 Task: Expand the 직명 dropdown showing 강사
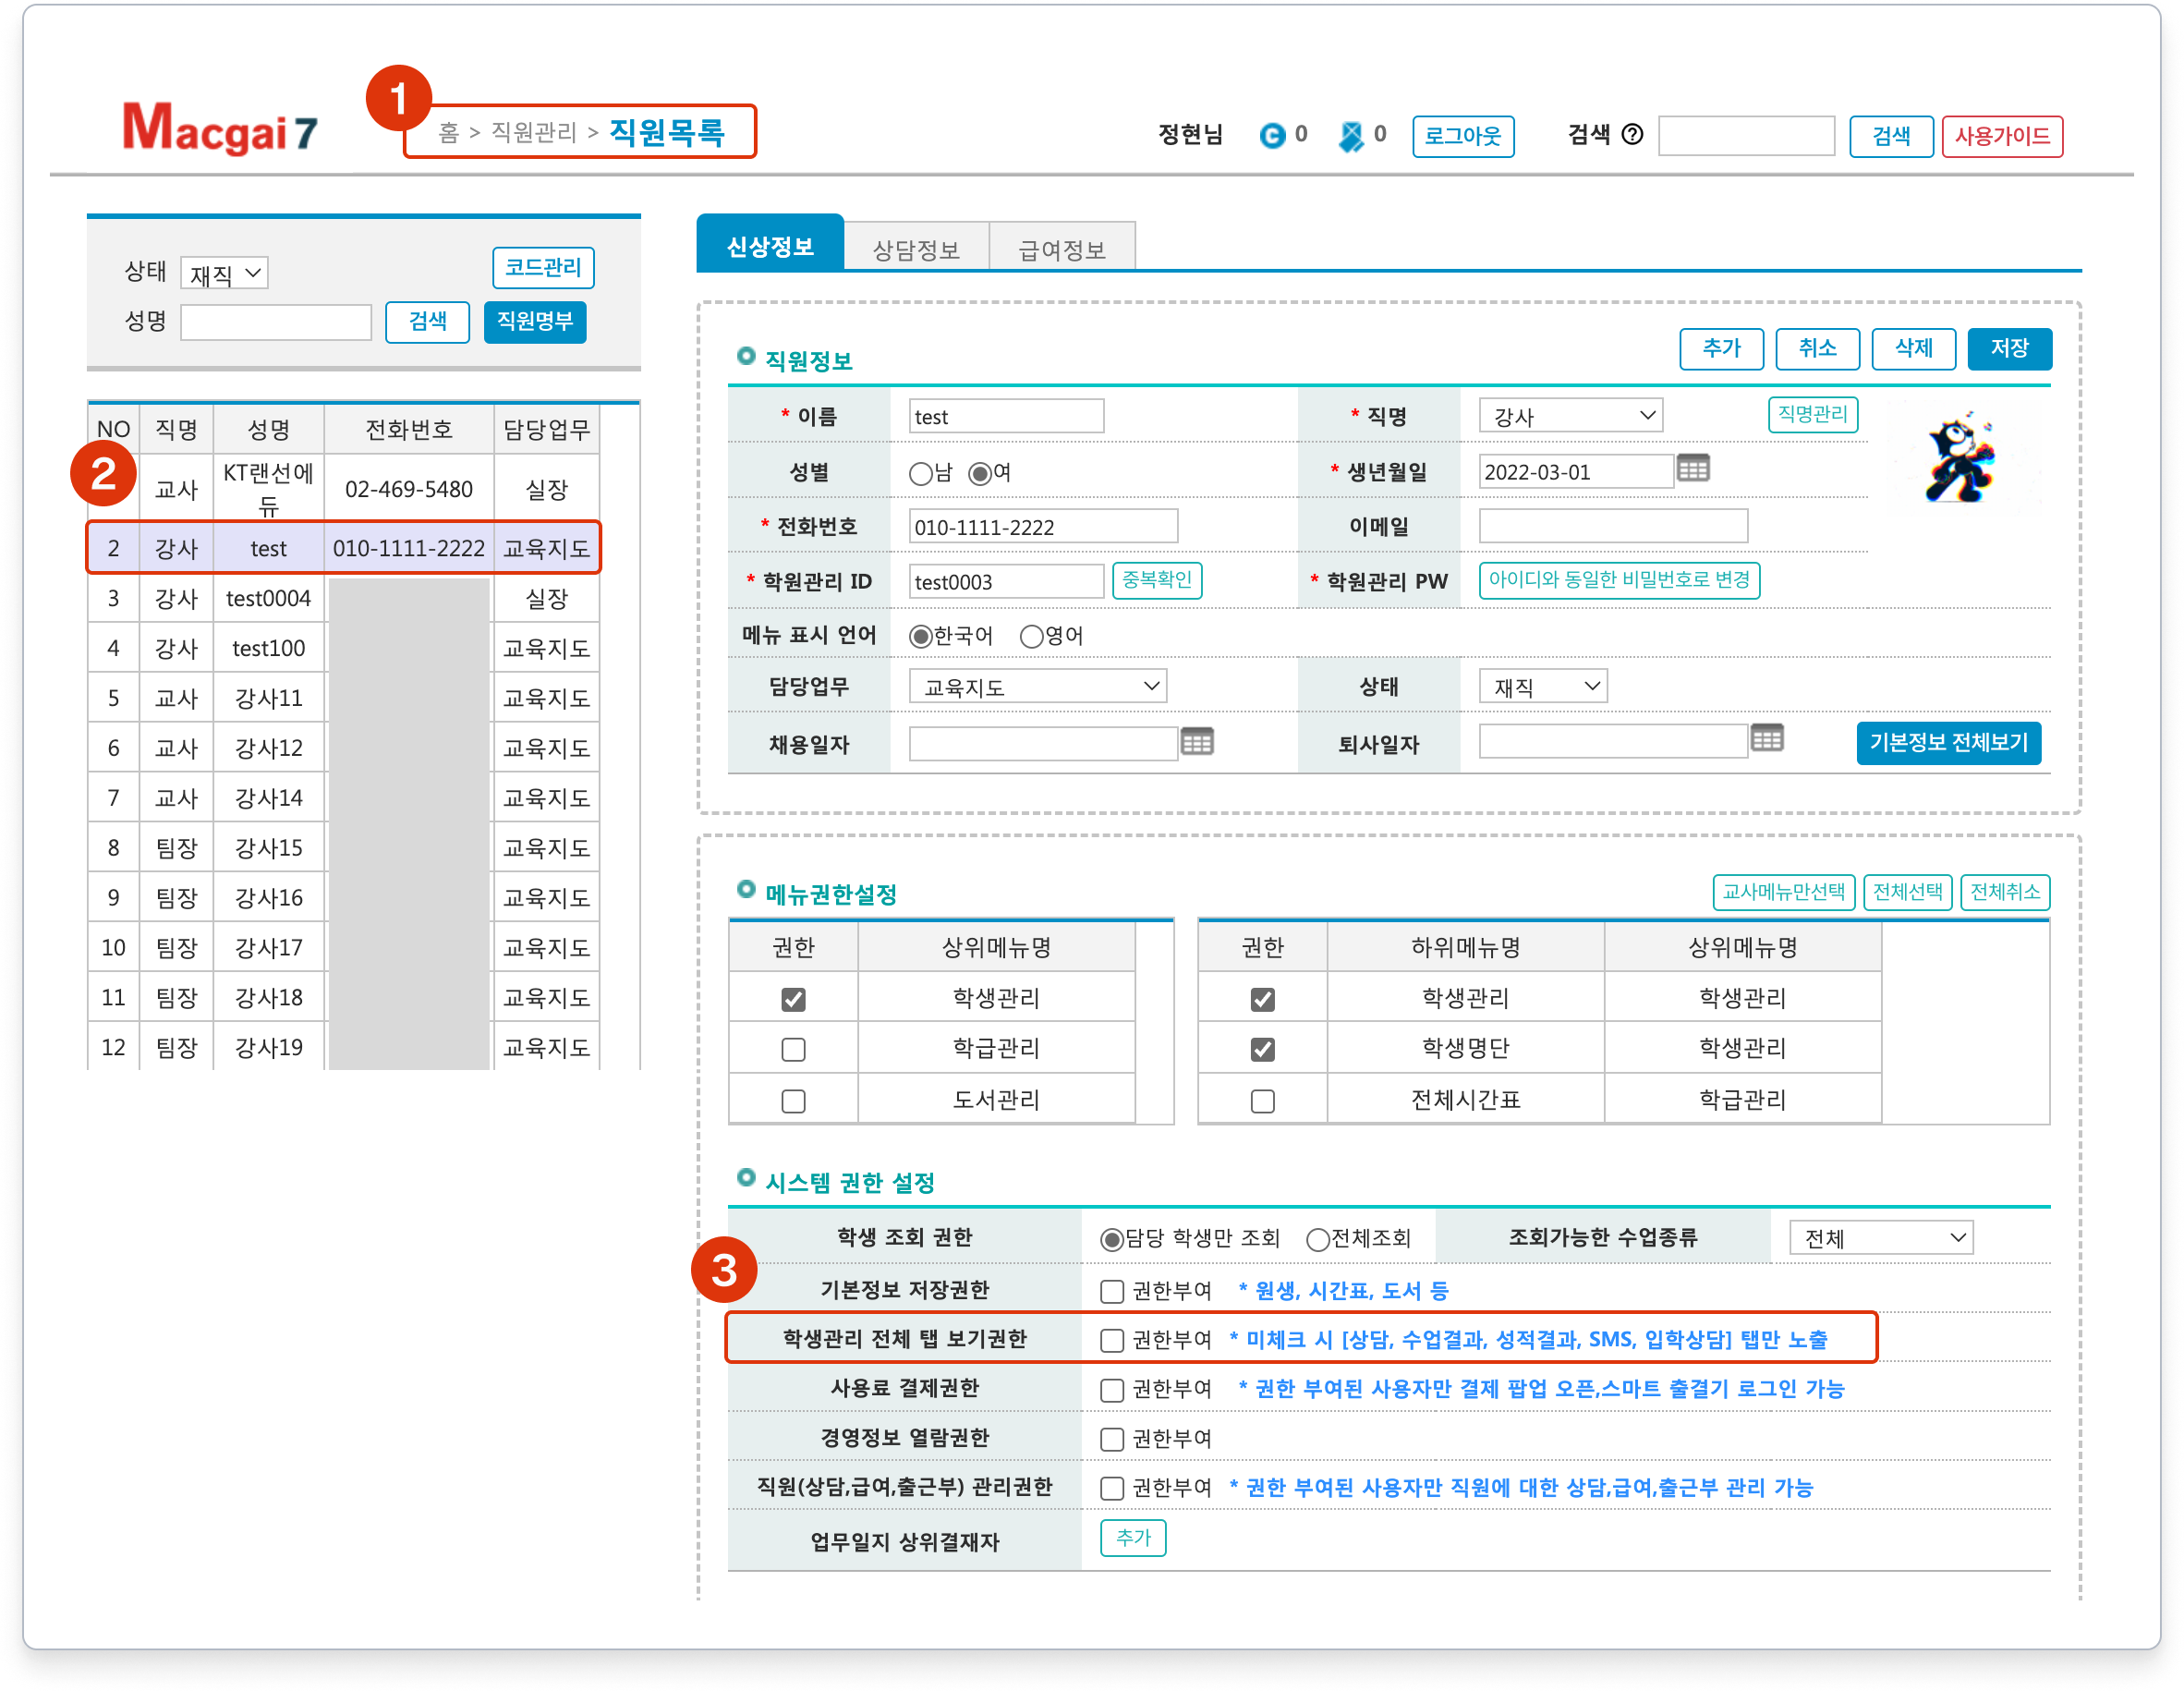click(1569, 416)
